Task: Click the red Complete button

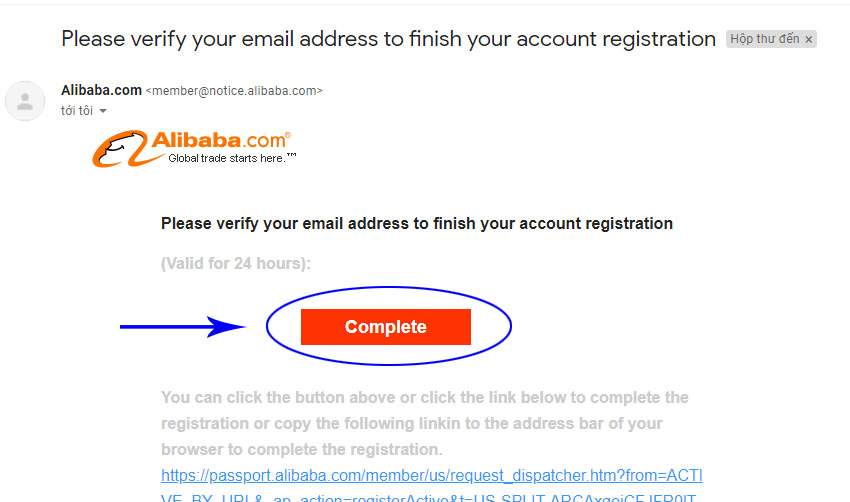Action: pos(385,327)
